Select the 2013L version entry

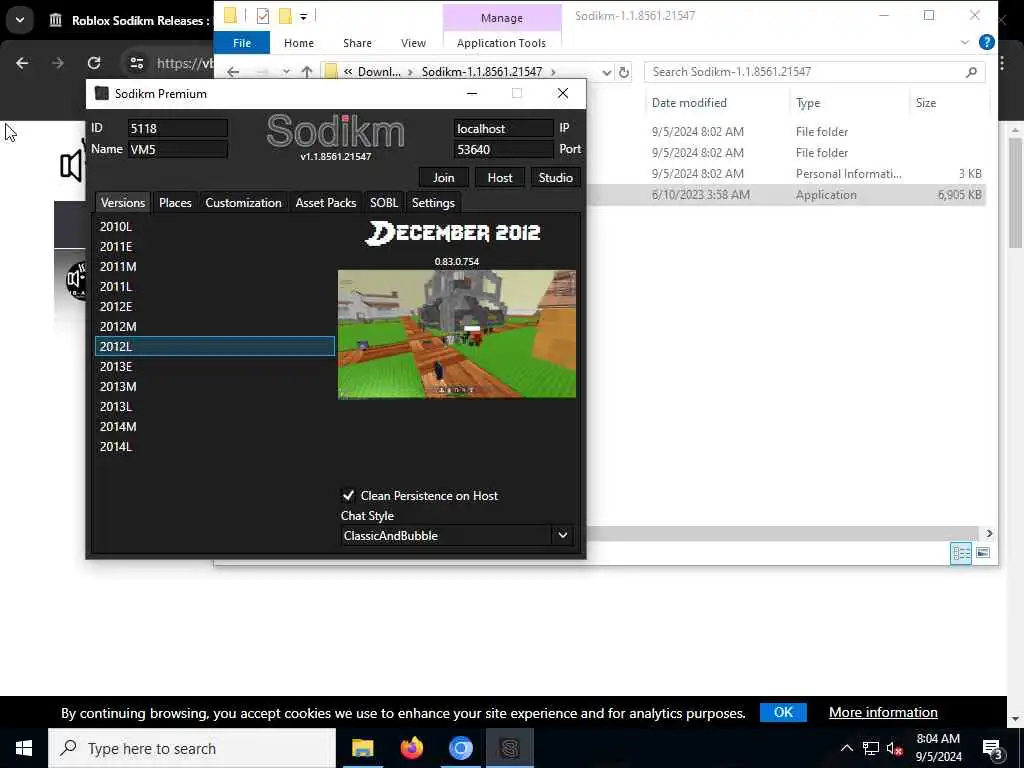click(x=215, y=406)
